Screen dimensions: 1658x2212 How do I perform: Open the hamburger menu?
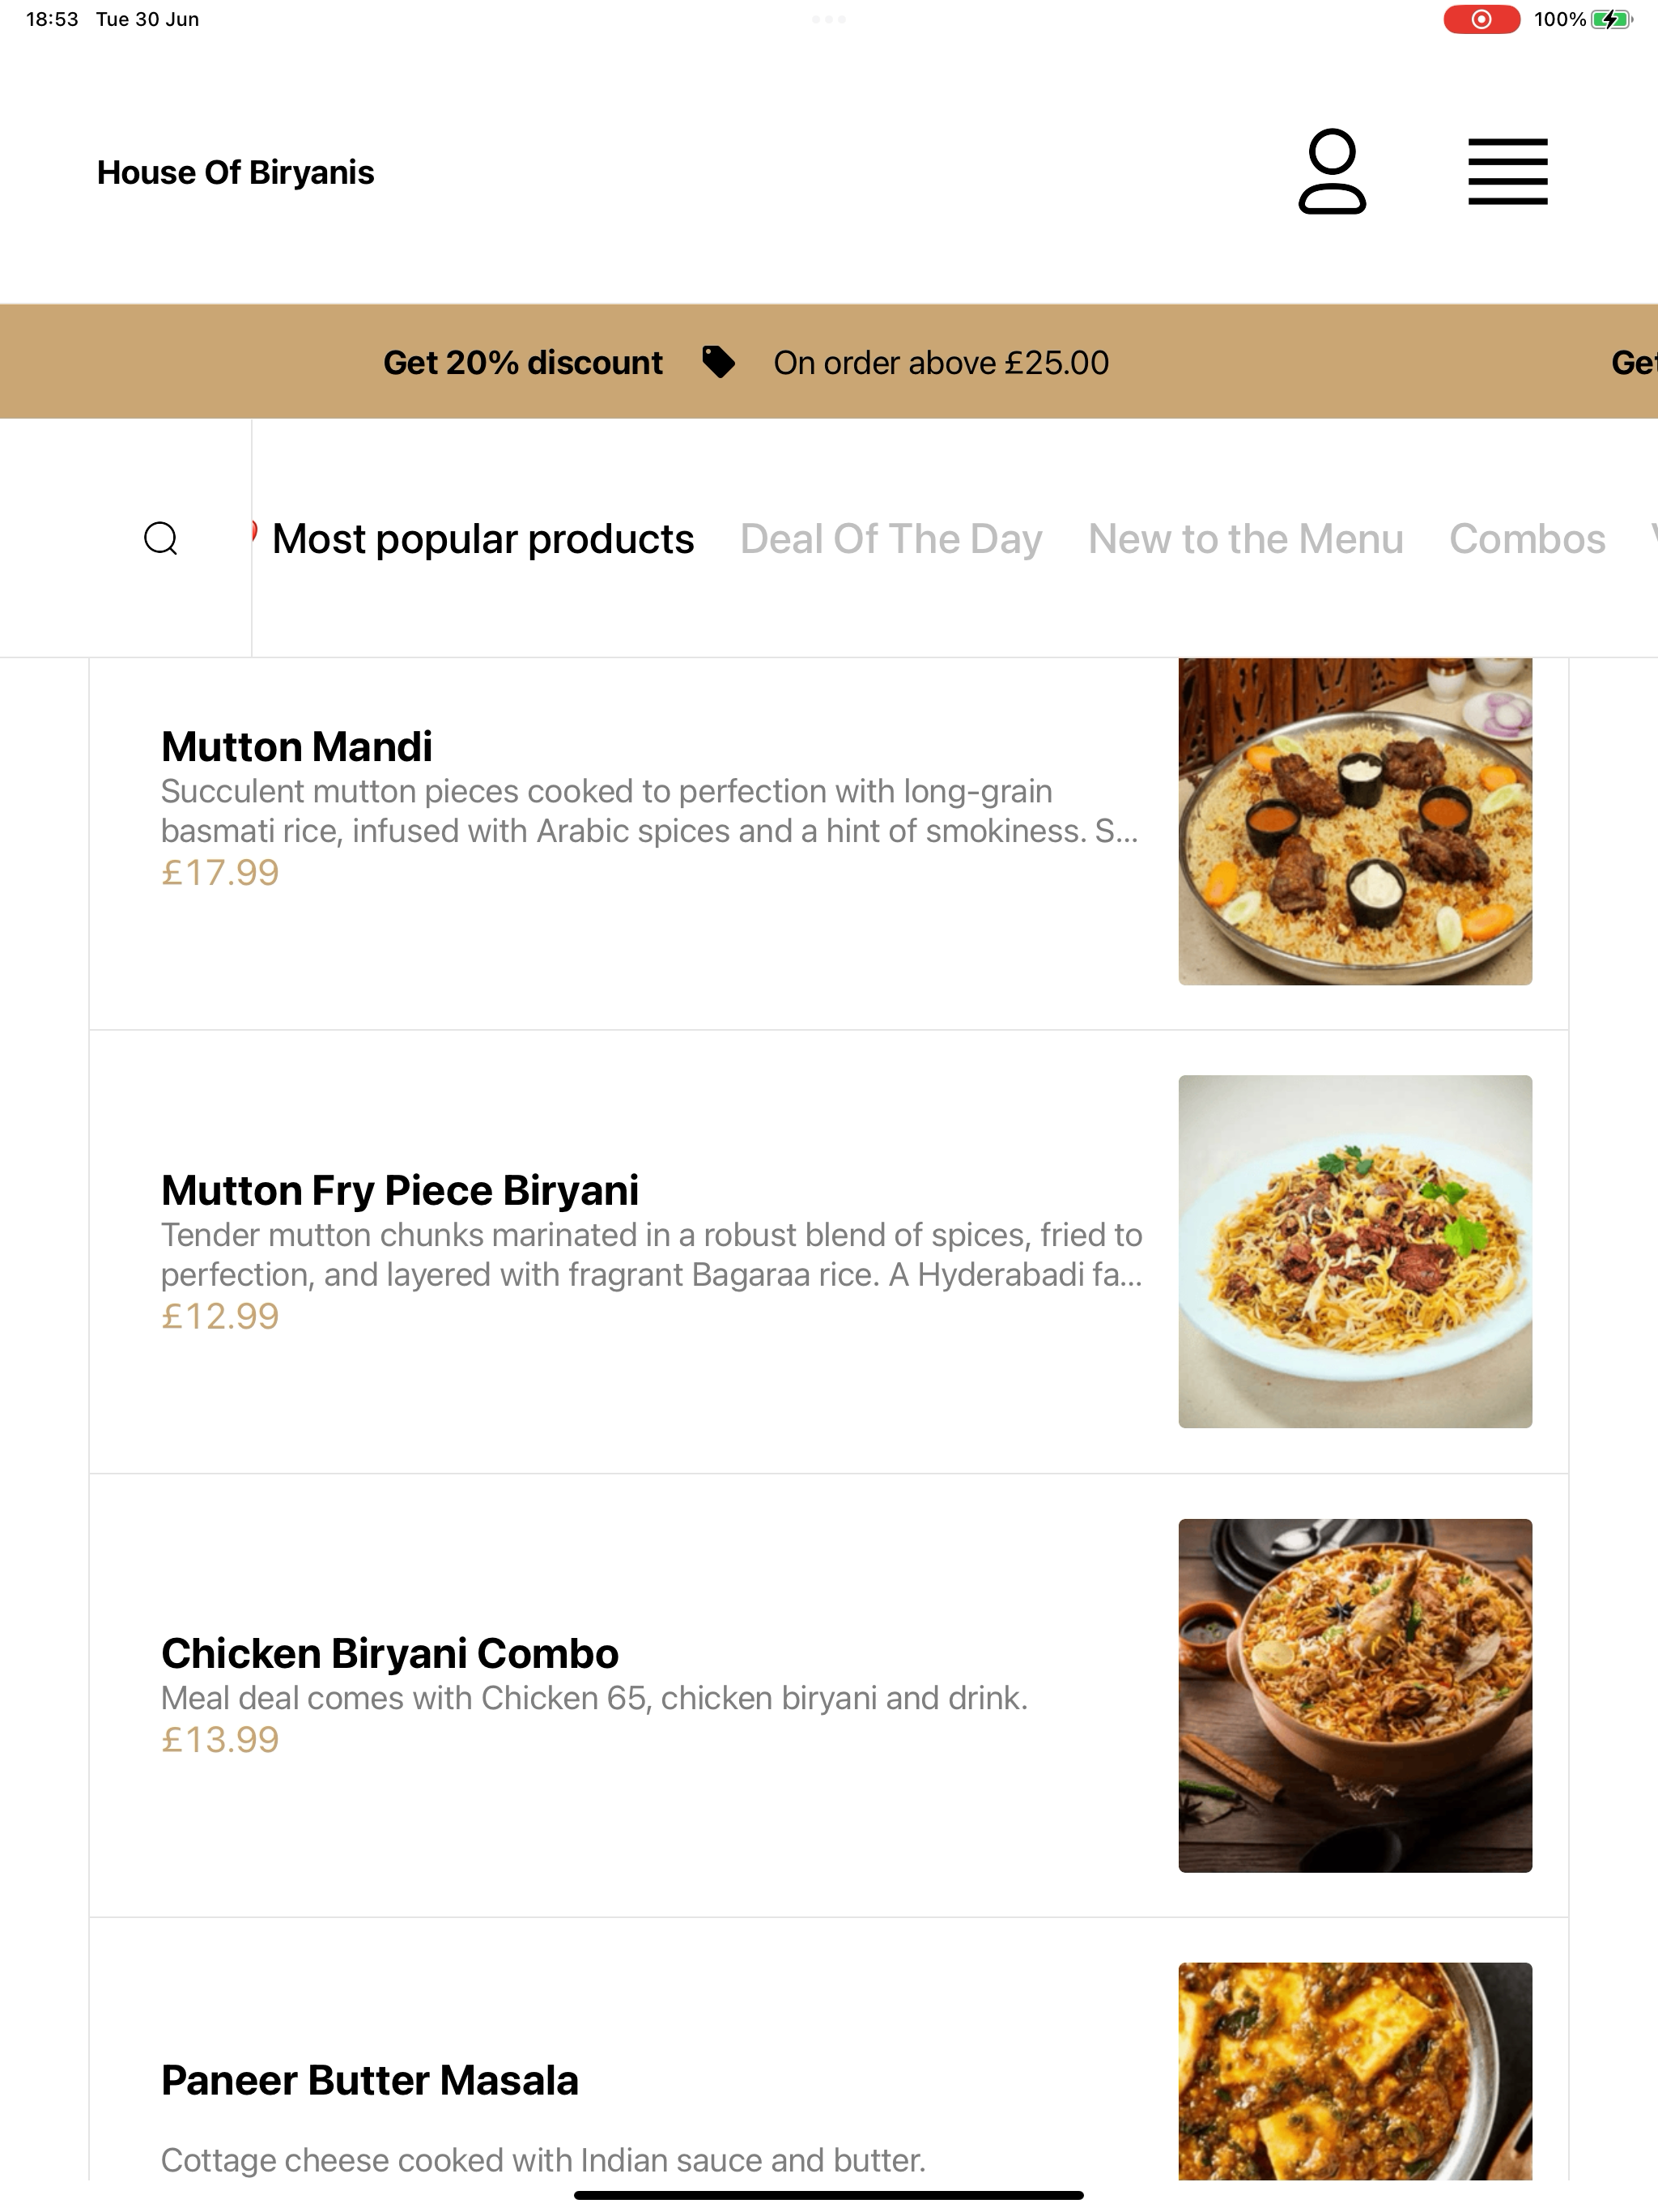click(x=1507, y=172)
